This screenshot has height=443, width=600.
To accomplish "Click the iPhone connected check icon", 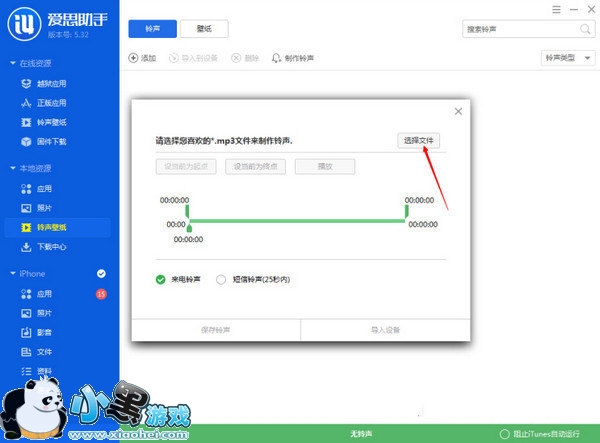I will point(101,274).
